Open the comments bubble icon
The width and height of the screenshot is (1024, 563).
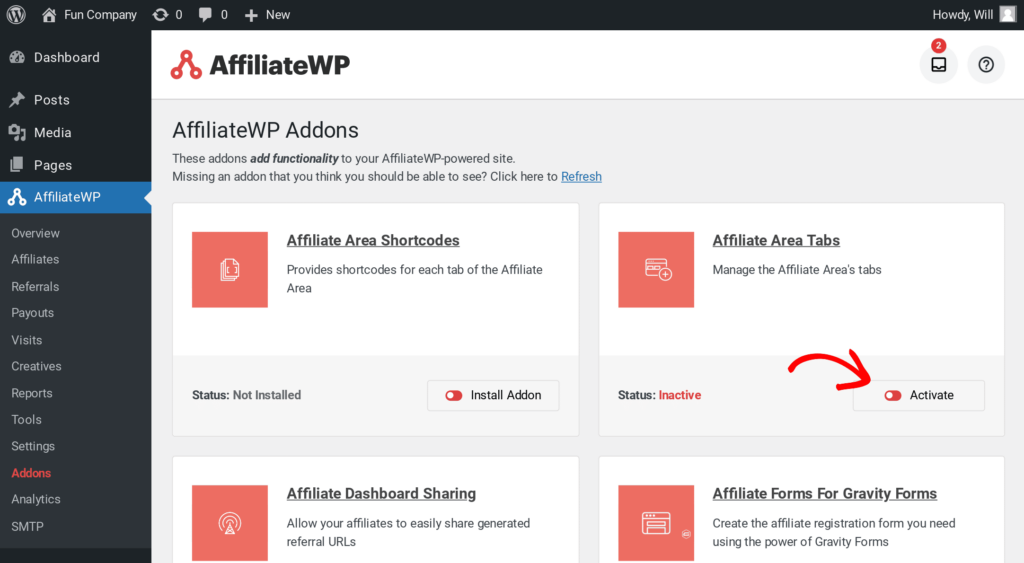point(205,14)
